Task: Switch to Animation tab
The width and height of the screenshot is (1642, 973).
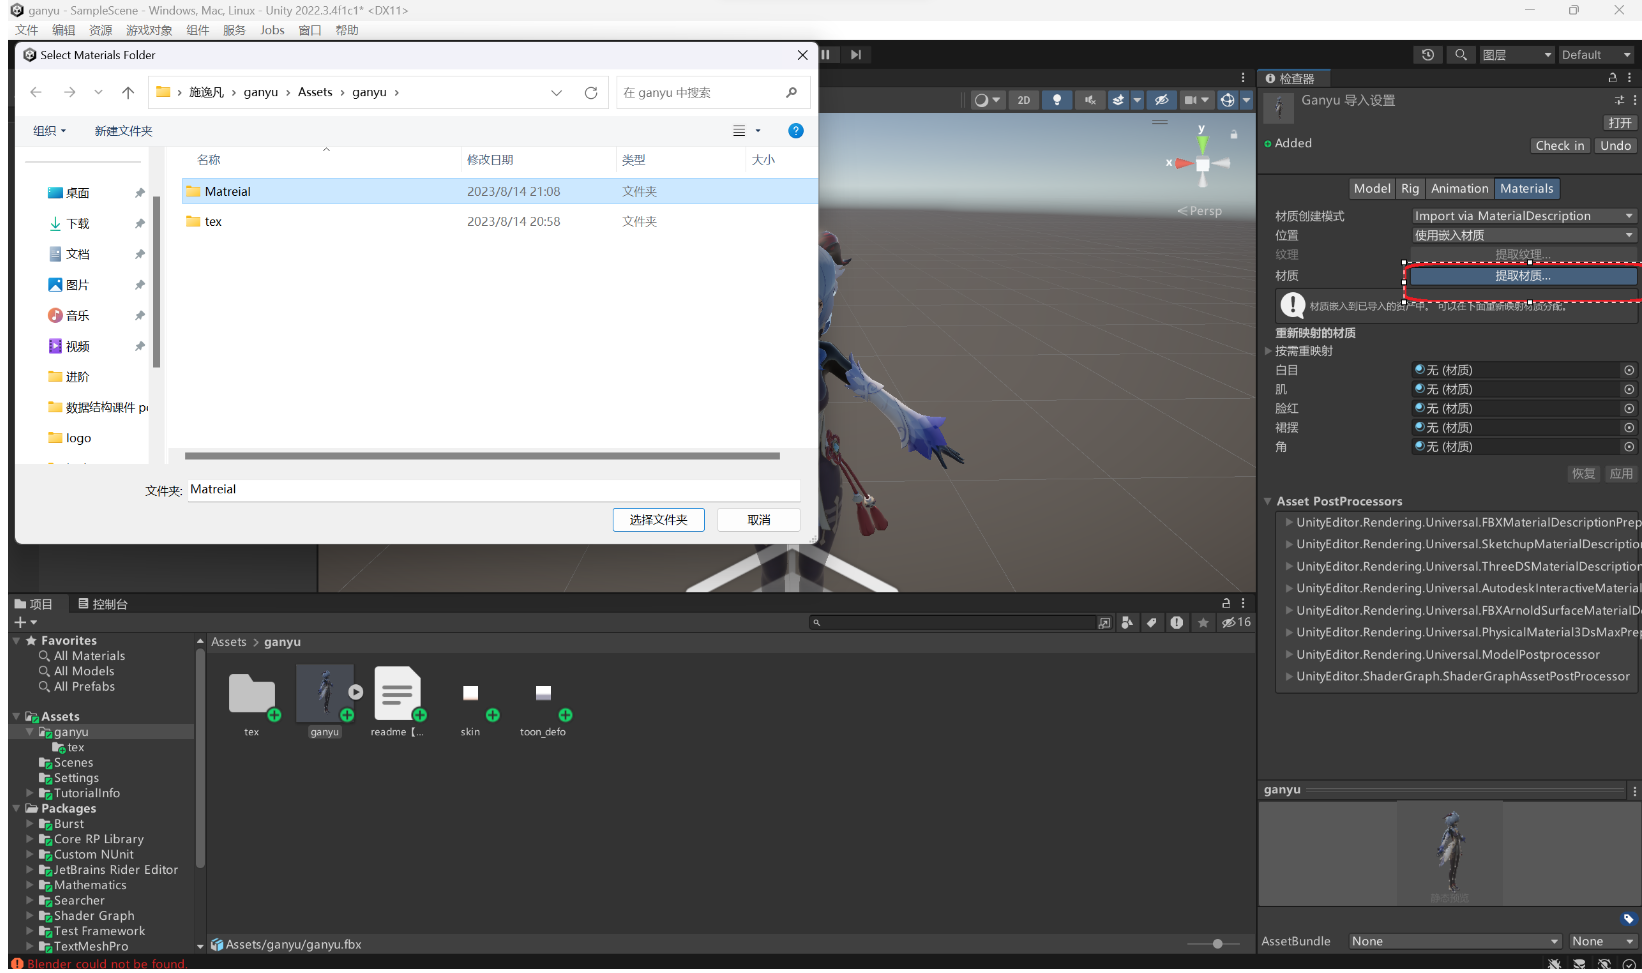Action: [1459, 188]
